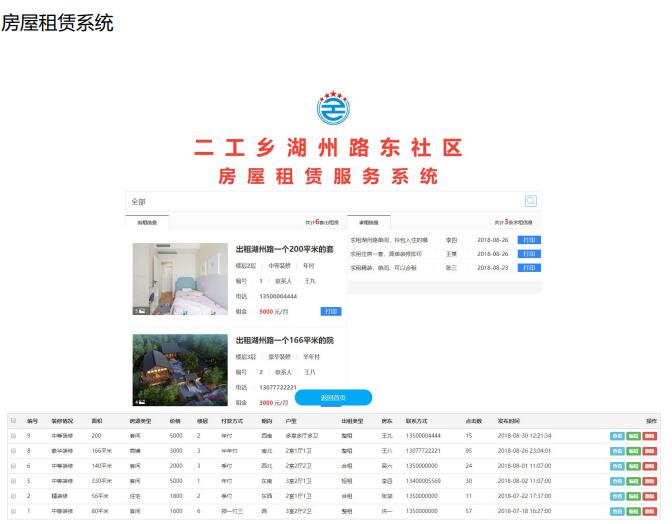The width and height of the screenshot is (672, 524).
Task: Tick the checkbox for row number 5
Action: (x=13, y=481)
